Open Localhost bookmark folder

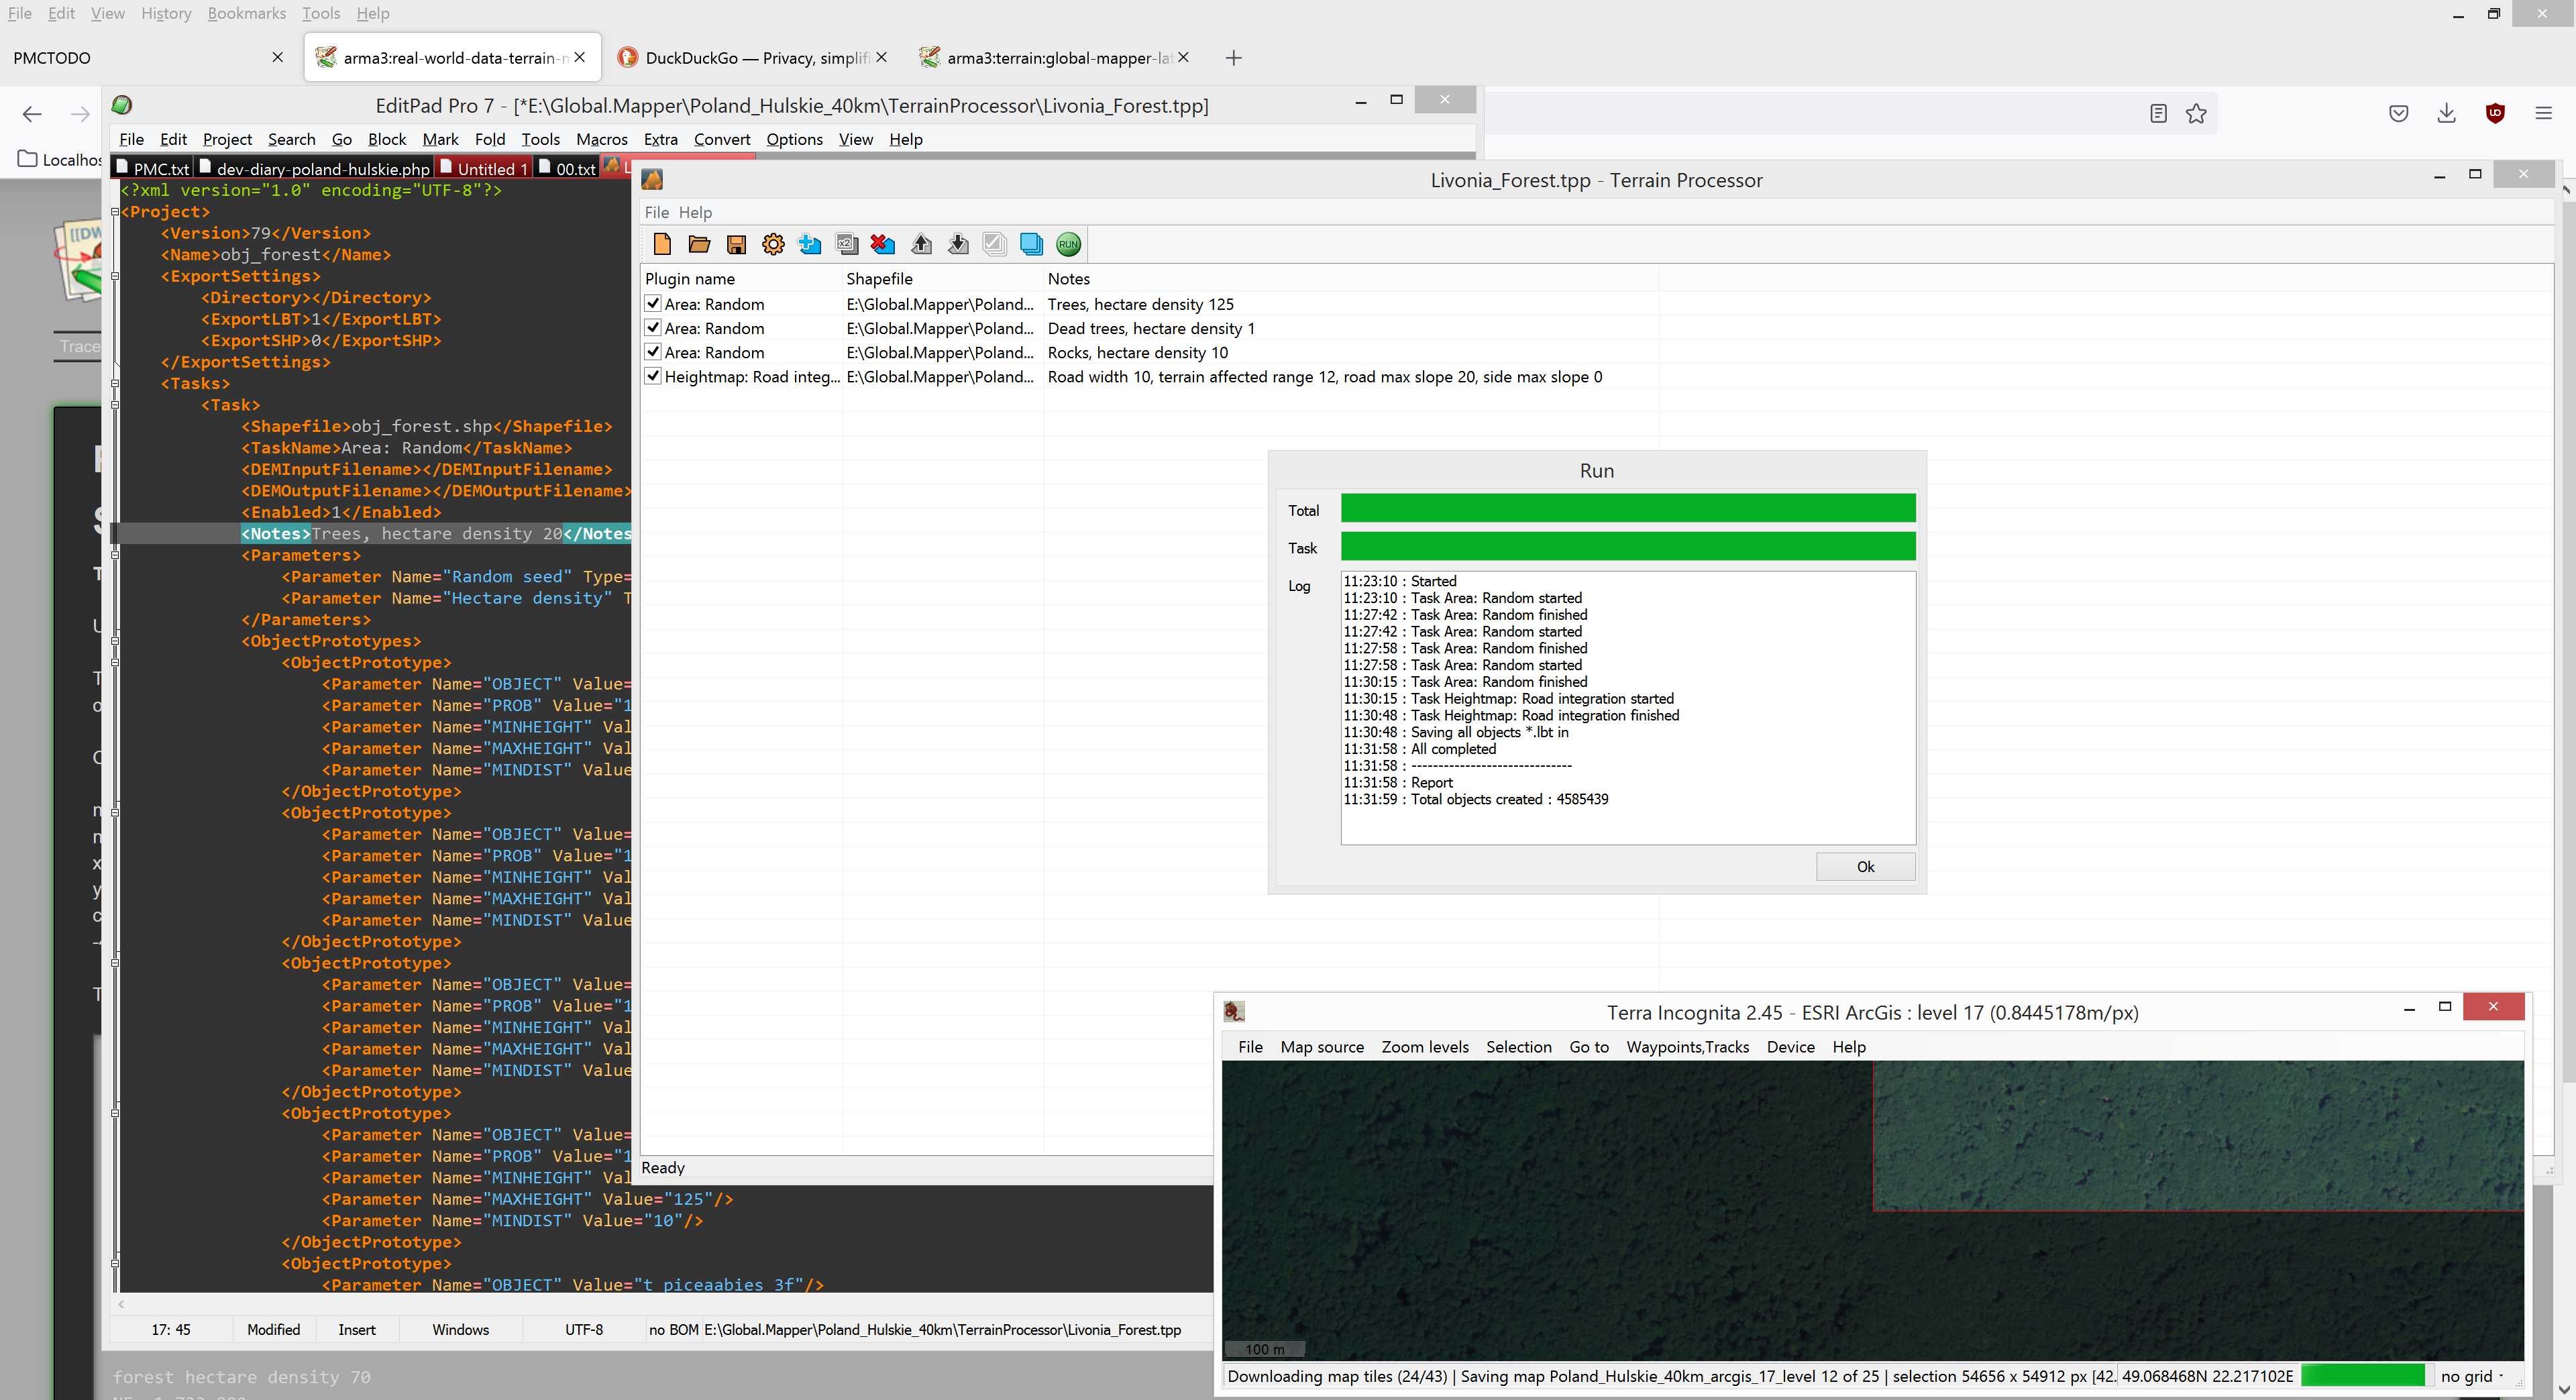[60, 159]
